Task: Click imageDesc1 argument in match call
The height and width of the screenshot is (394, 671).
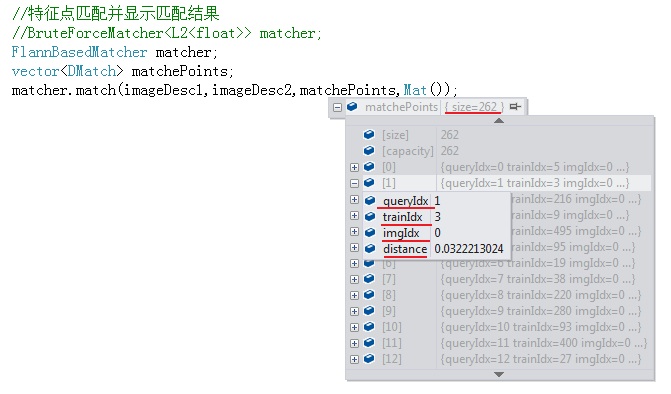Action: [163, 90]
